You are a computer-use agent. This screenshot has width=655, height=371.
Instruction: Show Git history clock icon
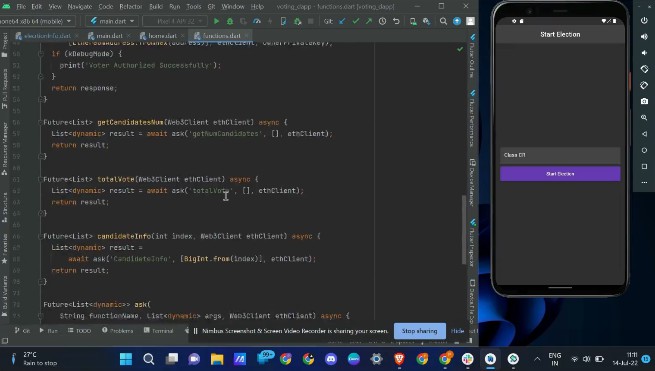(x=382, y=21)
